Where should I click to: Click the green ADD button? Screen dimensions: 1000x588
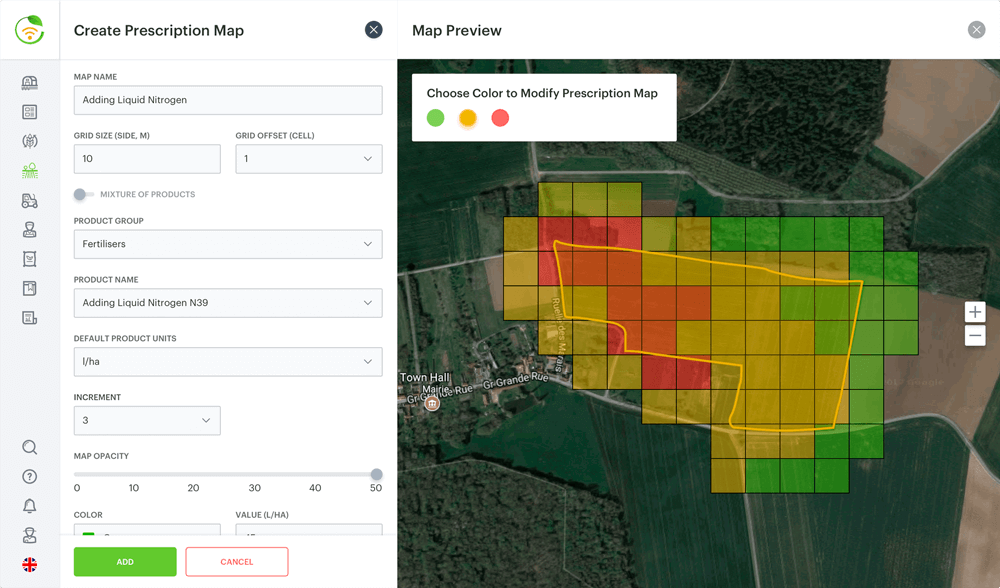pos(125,562)
